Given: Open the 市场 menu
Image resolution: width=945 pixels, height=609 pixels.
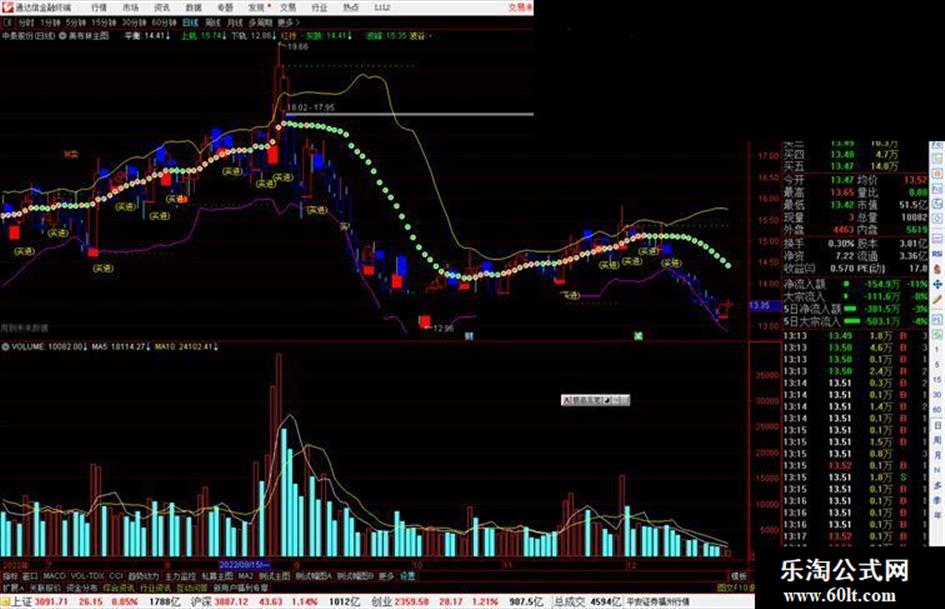Looking at the screenshot, I should coord(130,8).
